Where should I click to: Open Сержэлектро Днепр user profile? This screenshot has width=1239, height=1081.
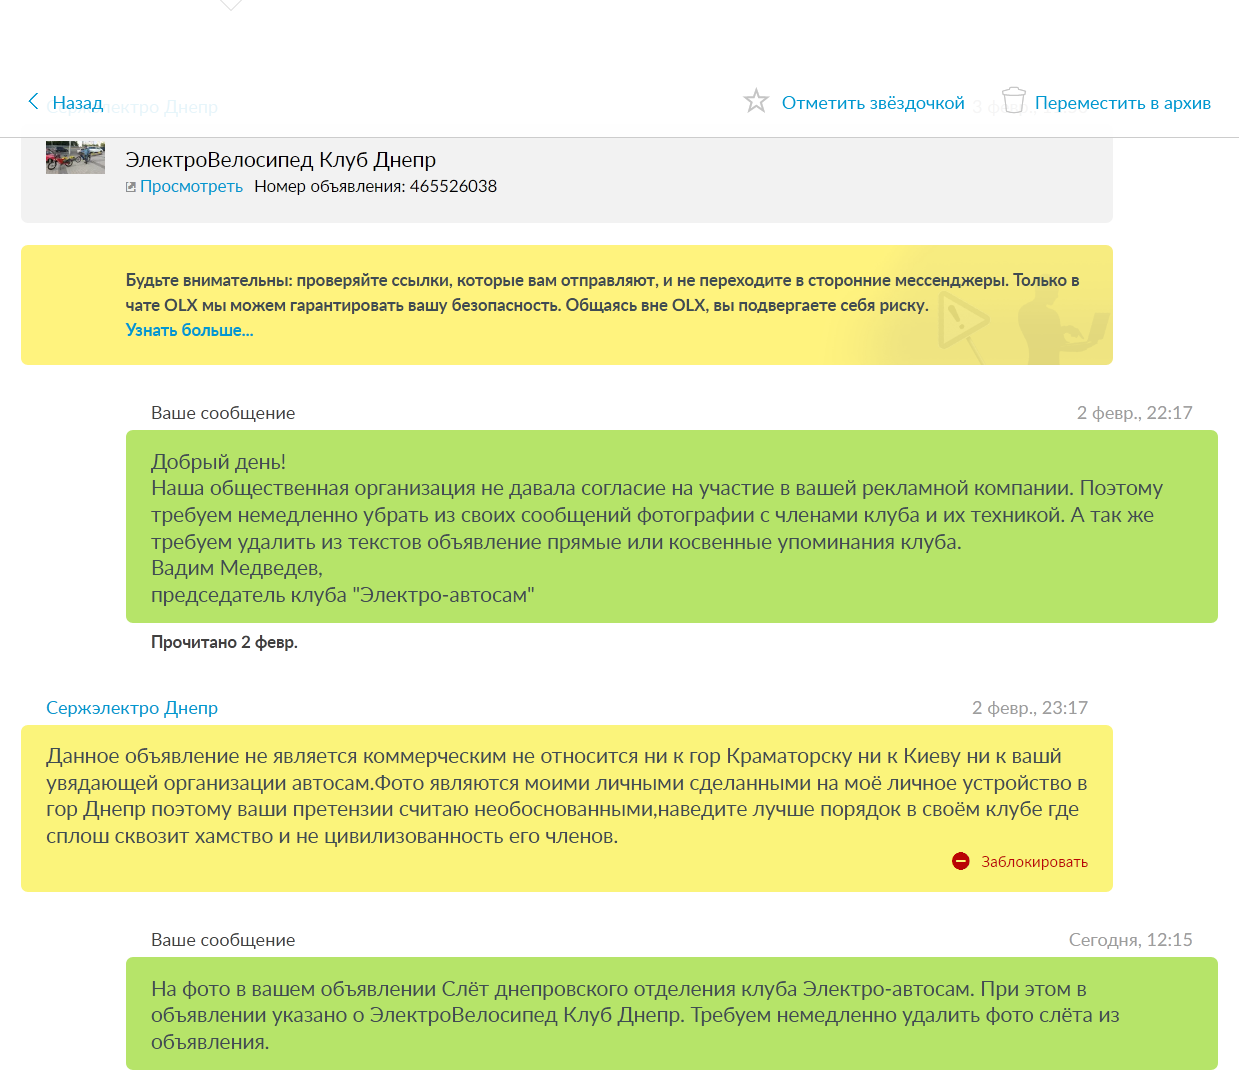coord(132,708)
